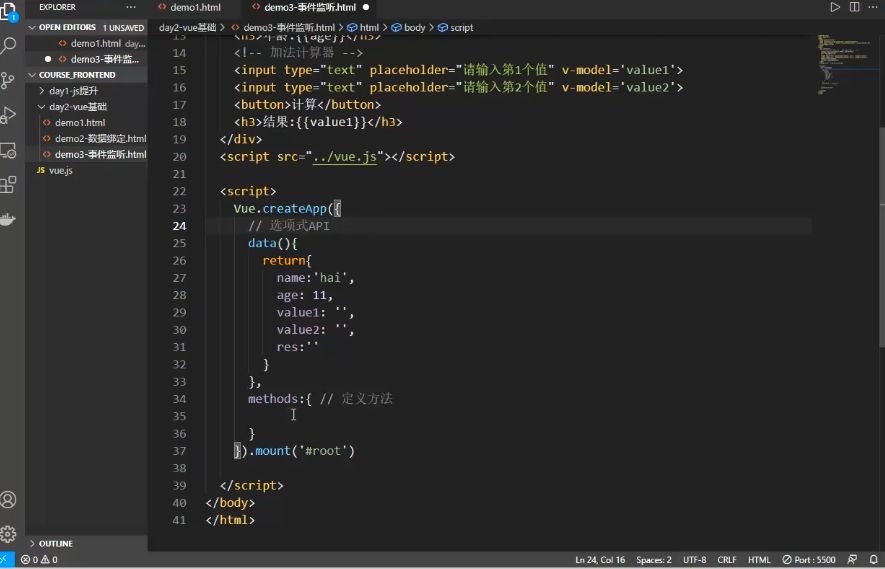Switch to the demo1.html editor tab

pos(194,7)
